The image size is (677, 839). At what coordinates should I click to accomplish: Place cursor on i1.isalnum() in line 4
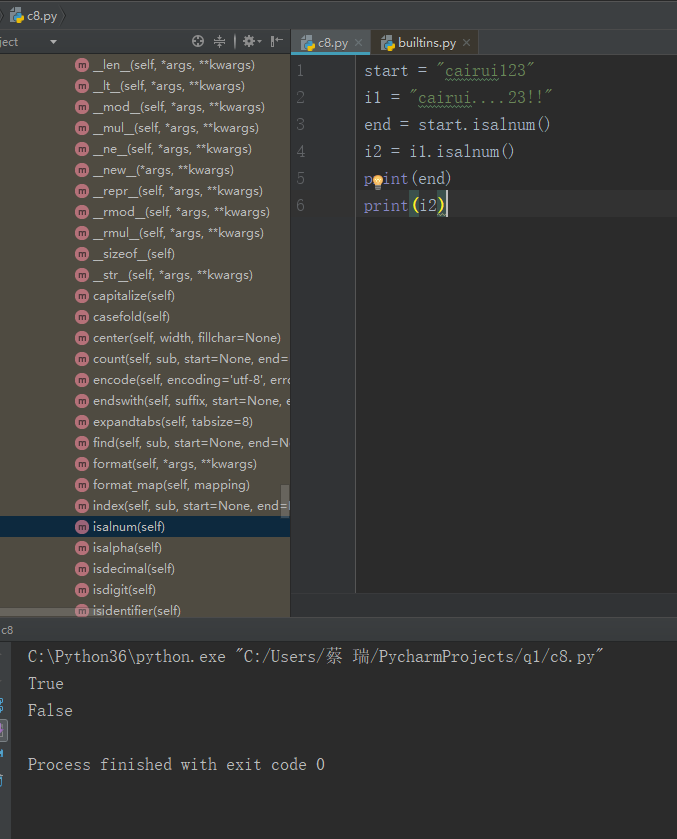click(x=461, y=151)
